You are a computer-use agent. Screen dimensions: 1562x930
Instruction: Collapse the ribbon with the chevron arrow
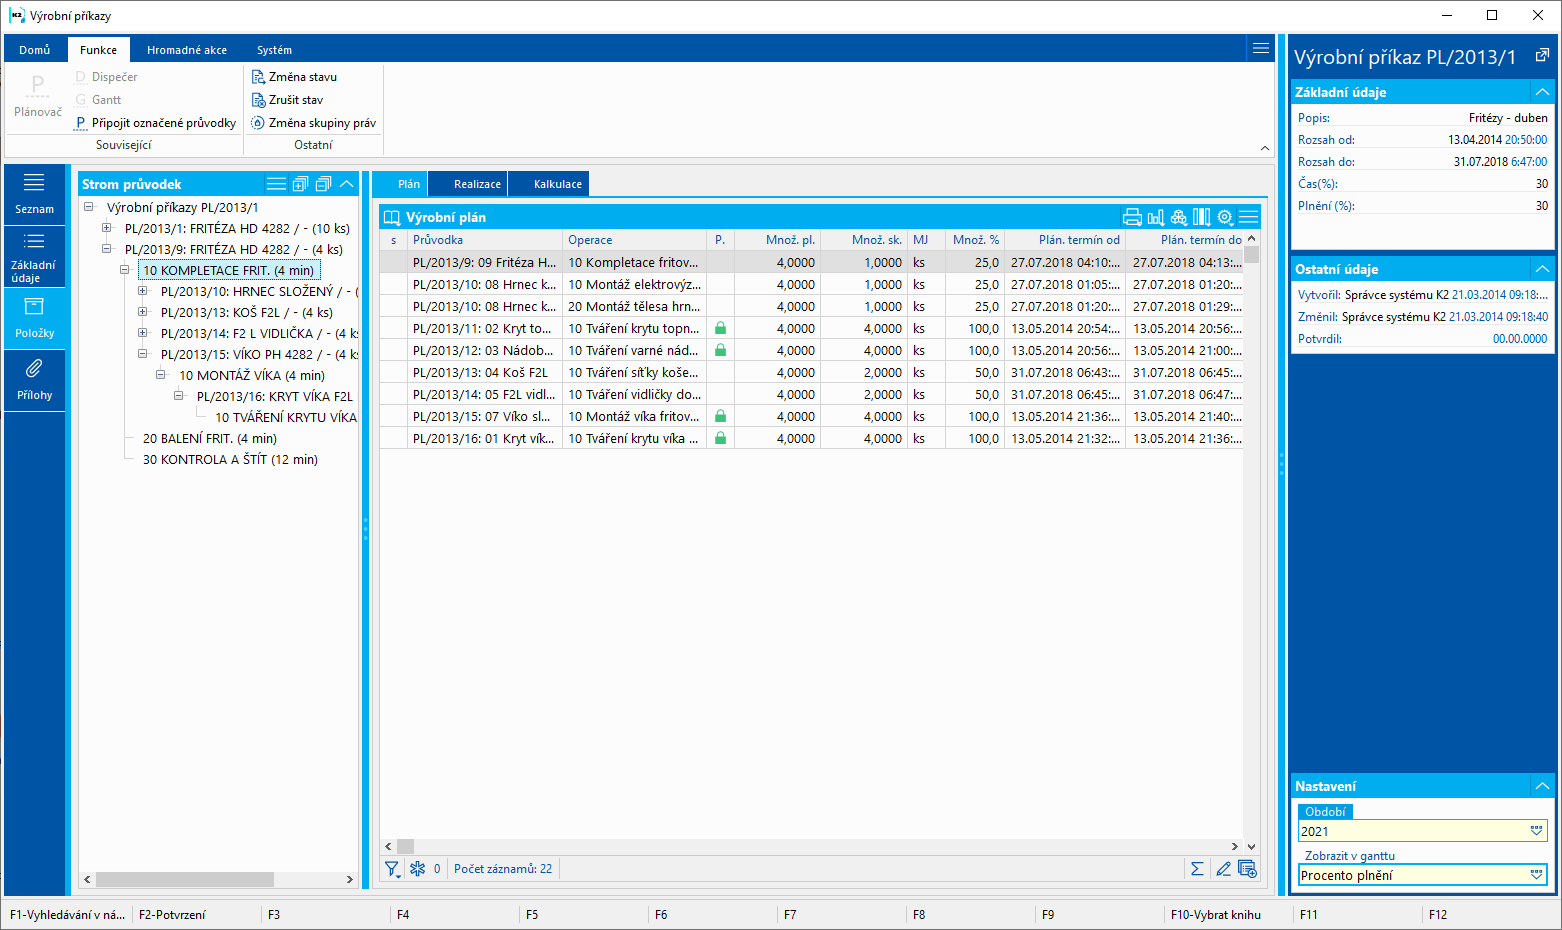click(1265, 148)
